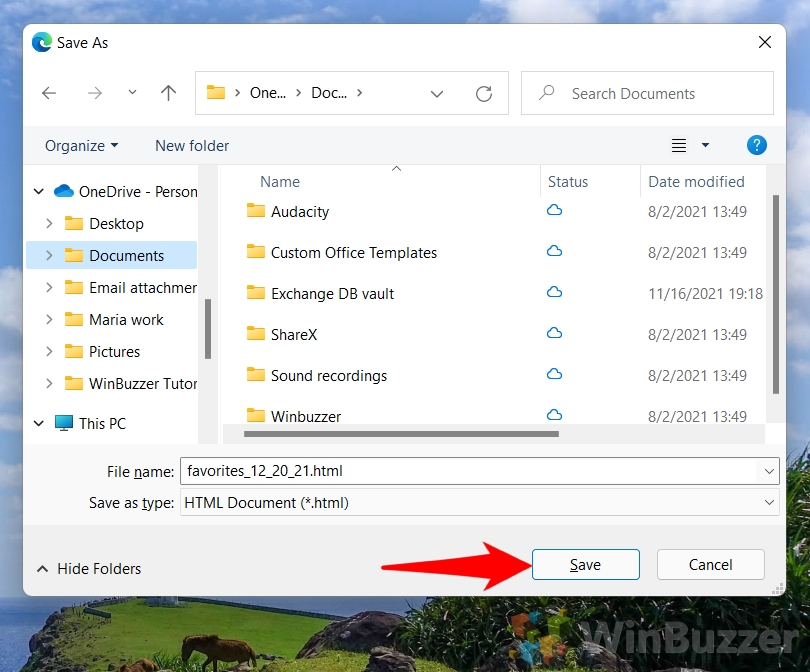Image resolution: width=810 pixels, height=672 pixels.
Task: Click cloud status icon for ShareX
Action: tap(554, 333)
